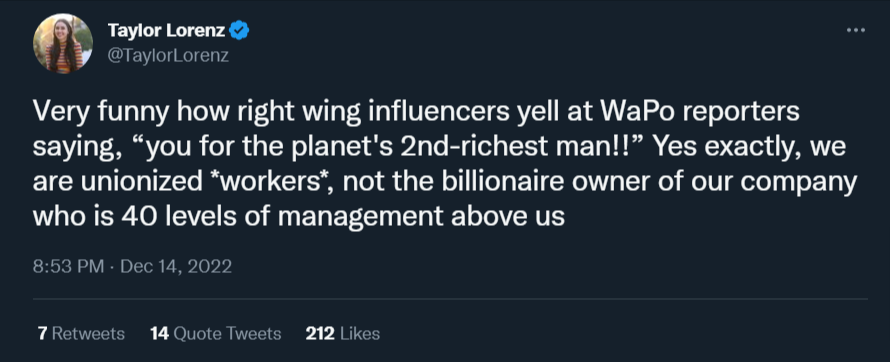890x362 pixels.
Task: Open the @TaylorLorenz handle link
Action: coord(168,56)
